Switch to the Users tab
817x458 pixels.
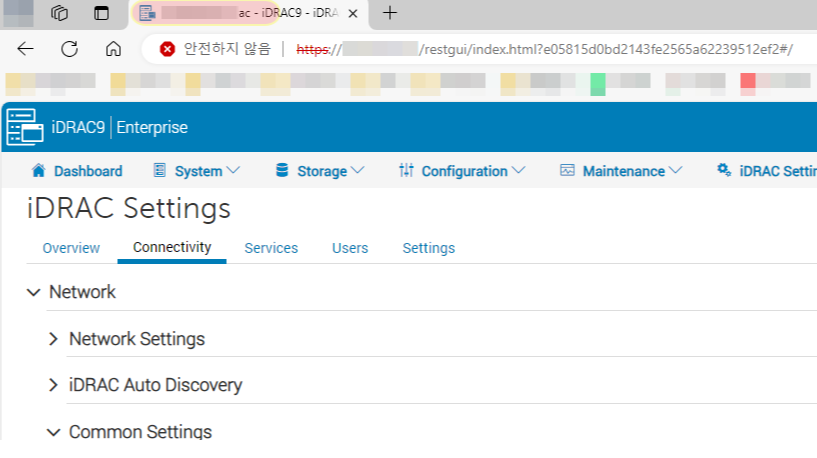click(x=350, y=248)
